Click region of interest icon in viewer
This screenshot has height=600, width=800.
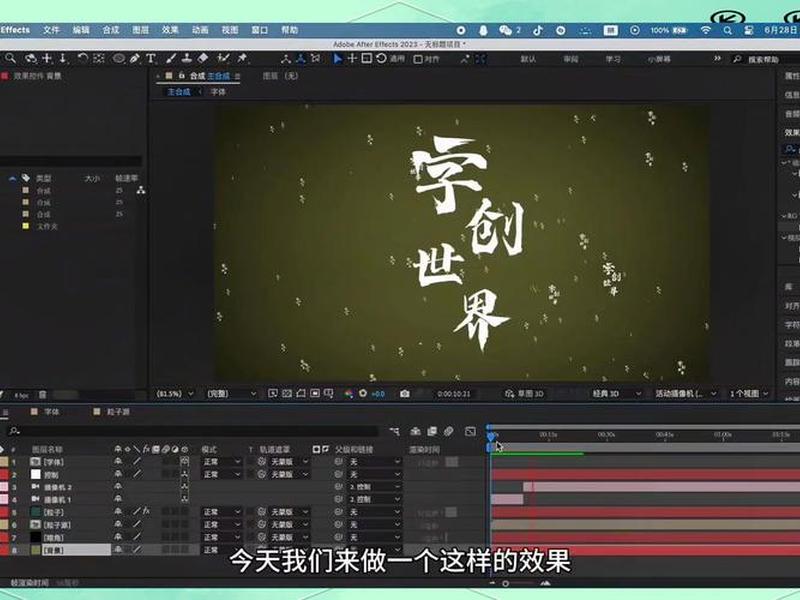pos(315,393)
